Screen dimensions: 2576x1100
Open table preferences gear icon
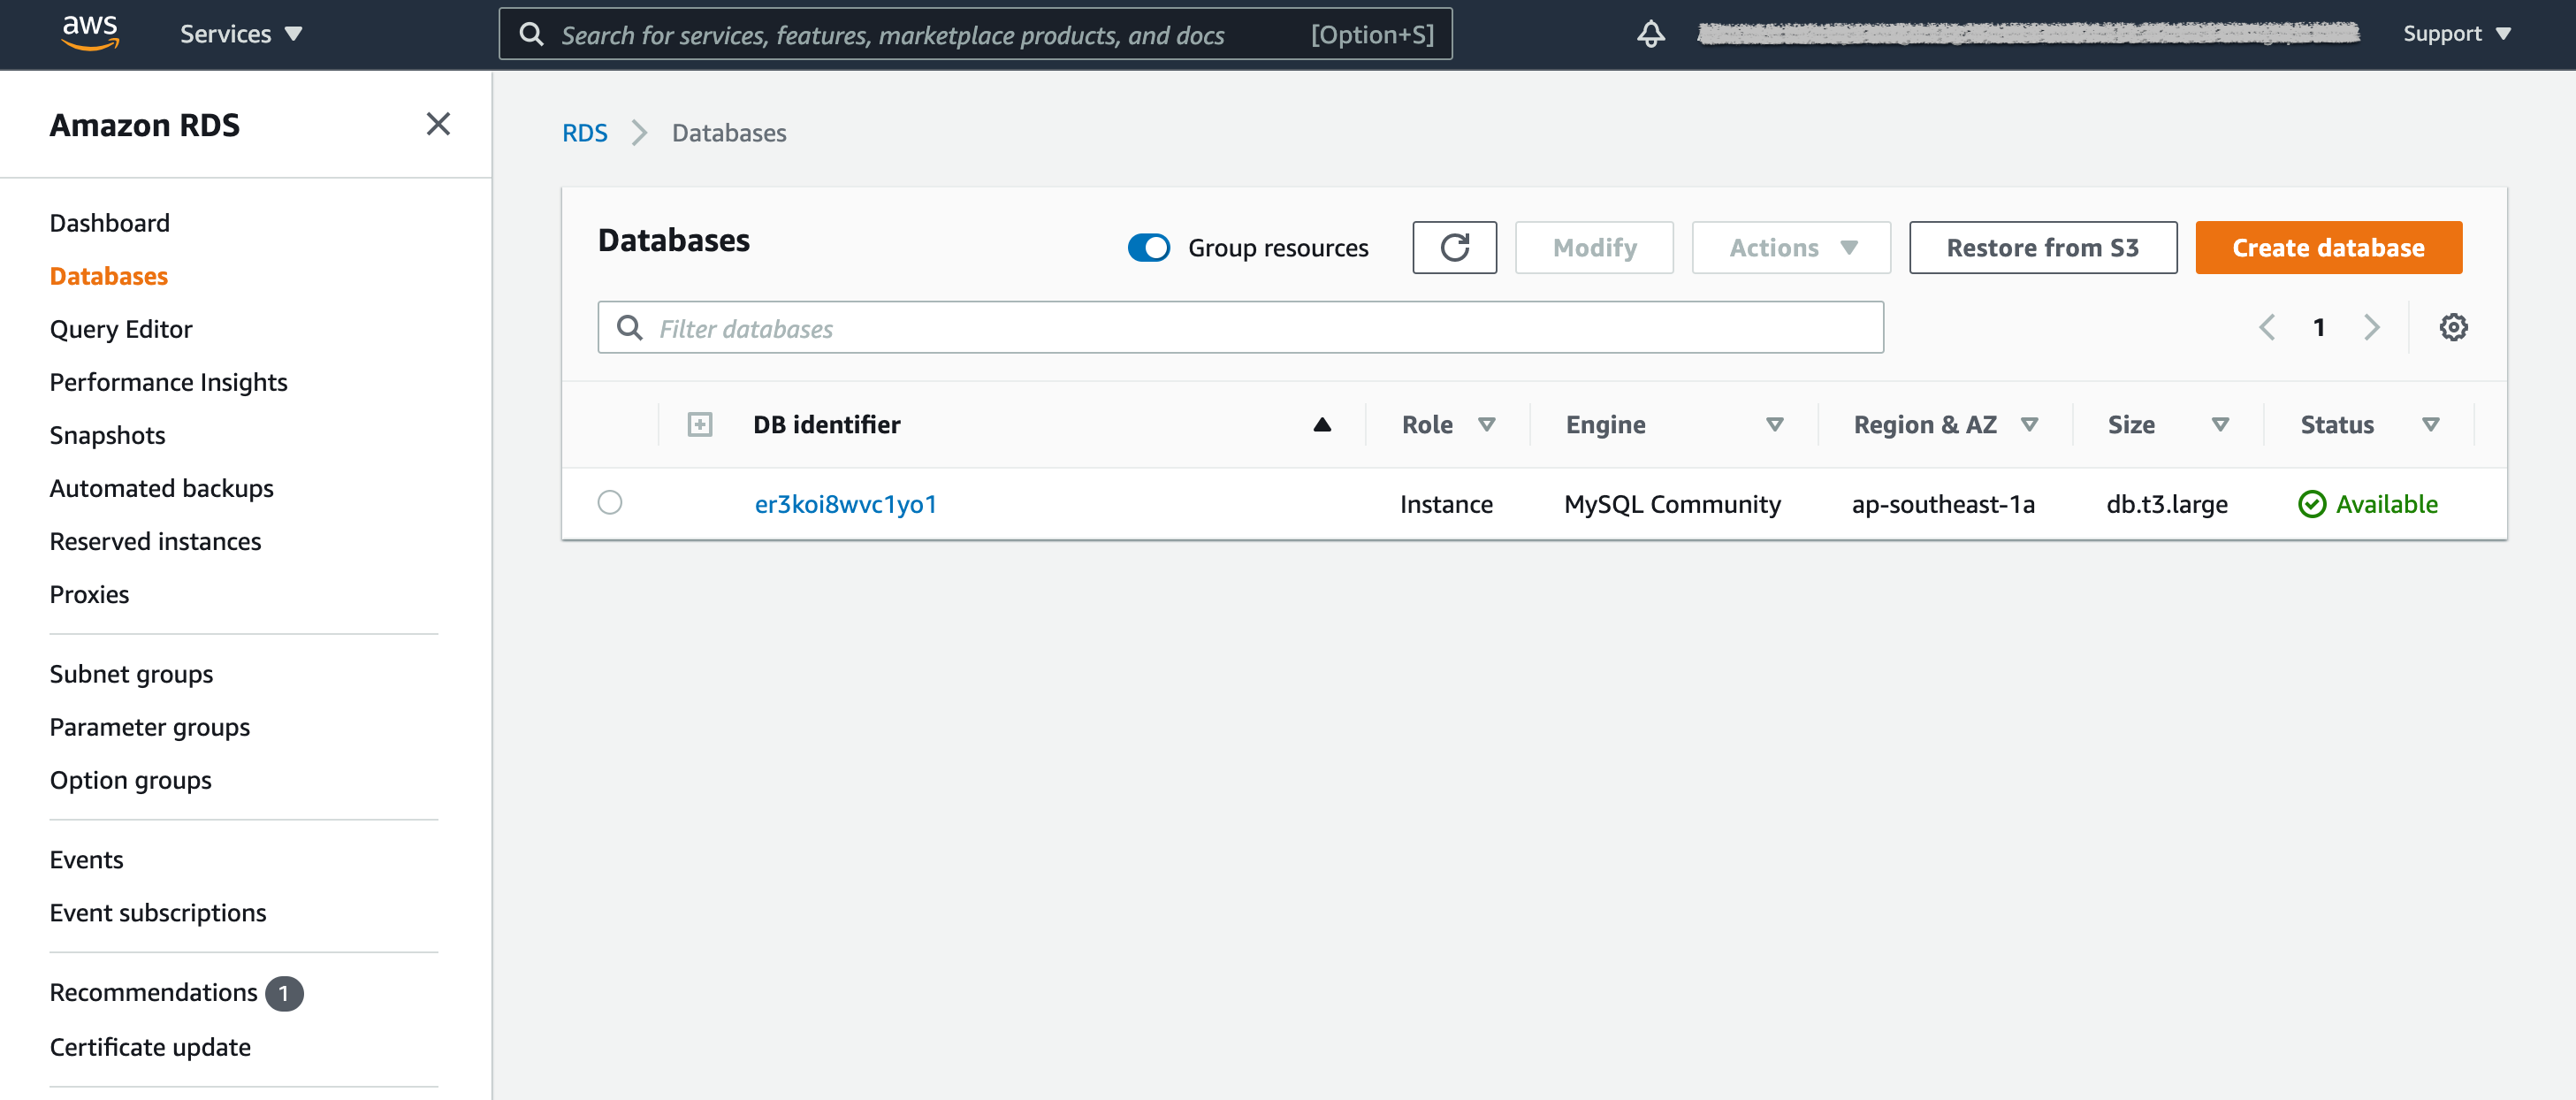click(2453, 327)
